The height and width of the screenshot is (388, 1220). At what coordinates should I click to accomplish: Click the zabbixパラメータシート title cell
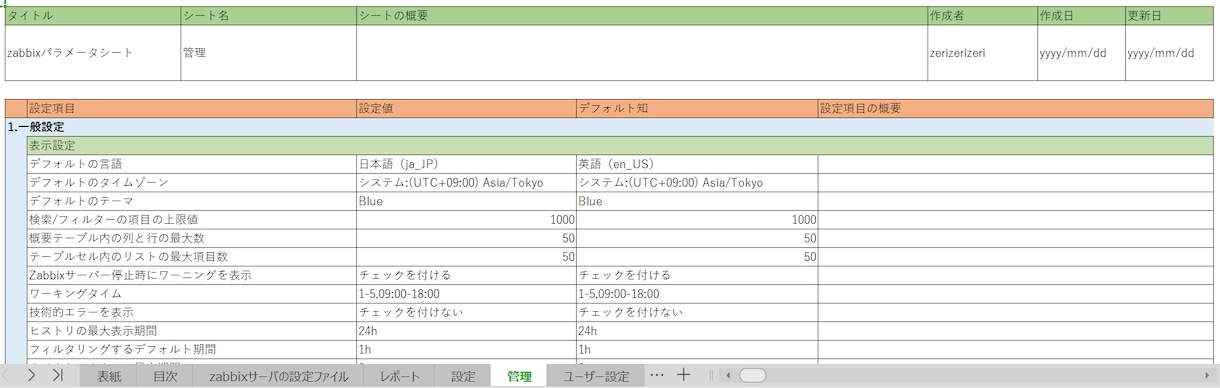(92, 53)
